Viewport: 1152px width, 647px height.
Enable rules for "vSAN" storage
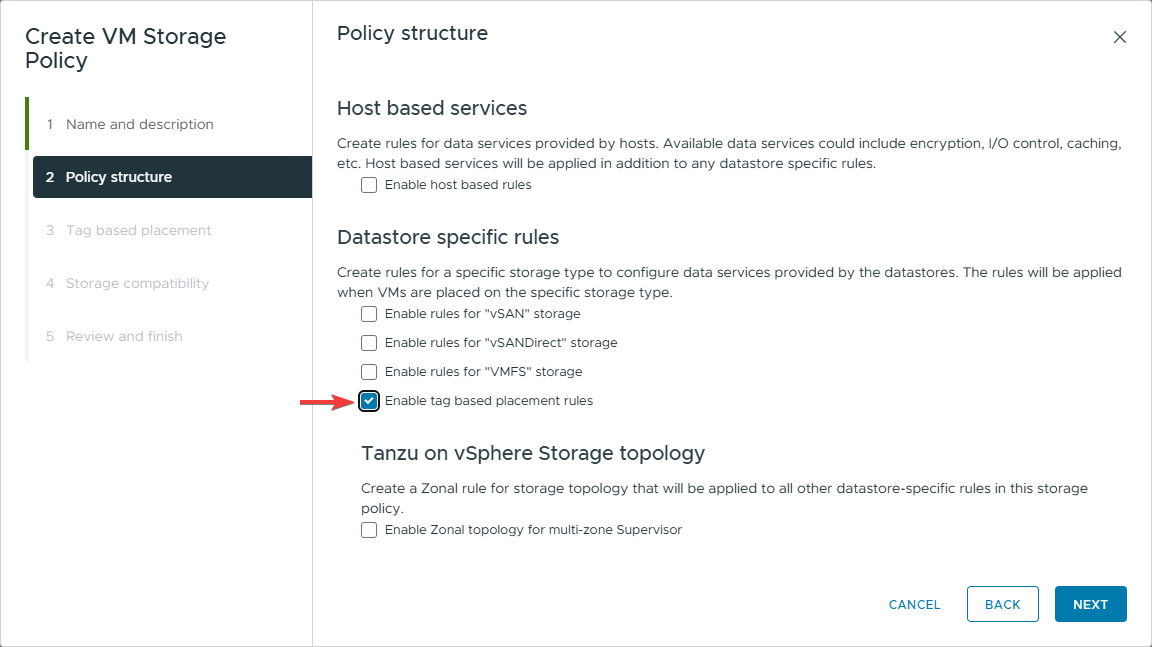pos(369,314)
